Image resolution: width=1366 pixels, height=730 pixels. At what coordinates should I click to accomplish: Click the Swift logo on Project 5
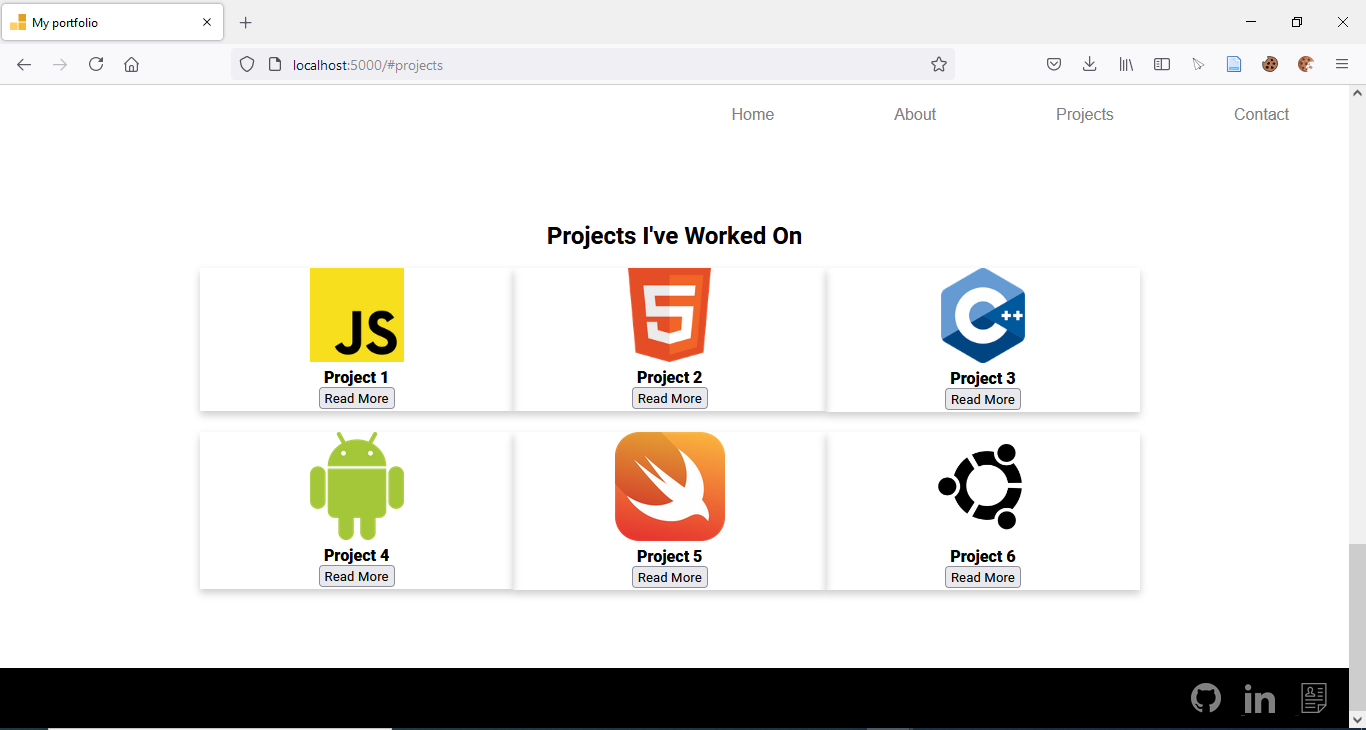tap(670, 486)
